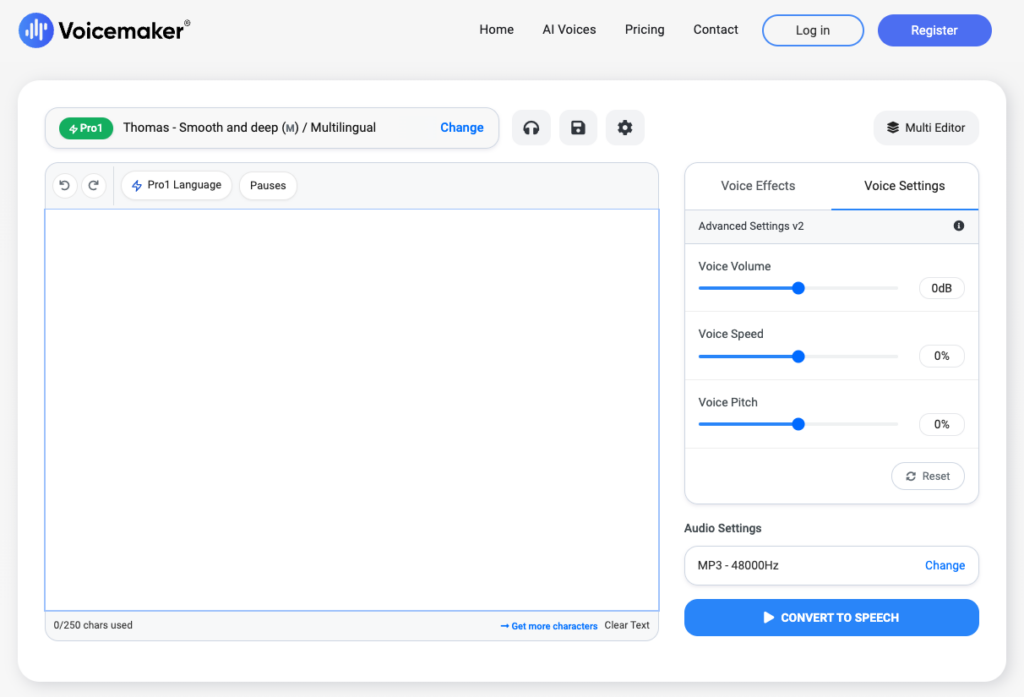Go to AI Voices page
The image size is (1024, 697).
569,30
